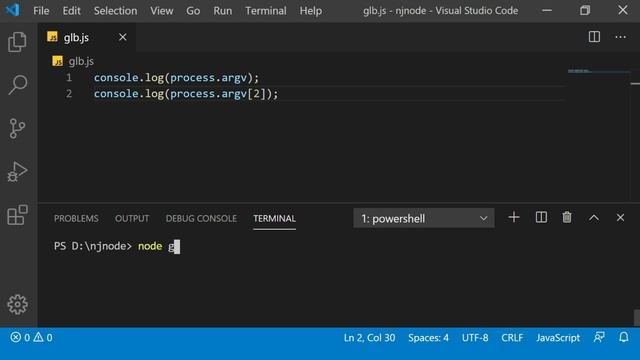Image resolution: width=640 pixels, height=360 pixels.
Task: Click the Ln 2, Col 30 indicator
Action: click(x=369, y=338)
